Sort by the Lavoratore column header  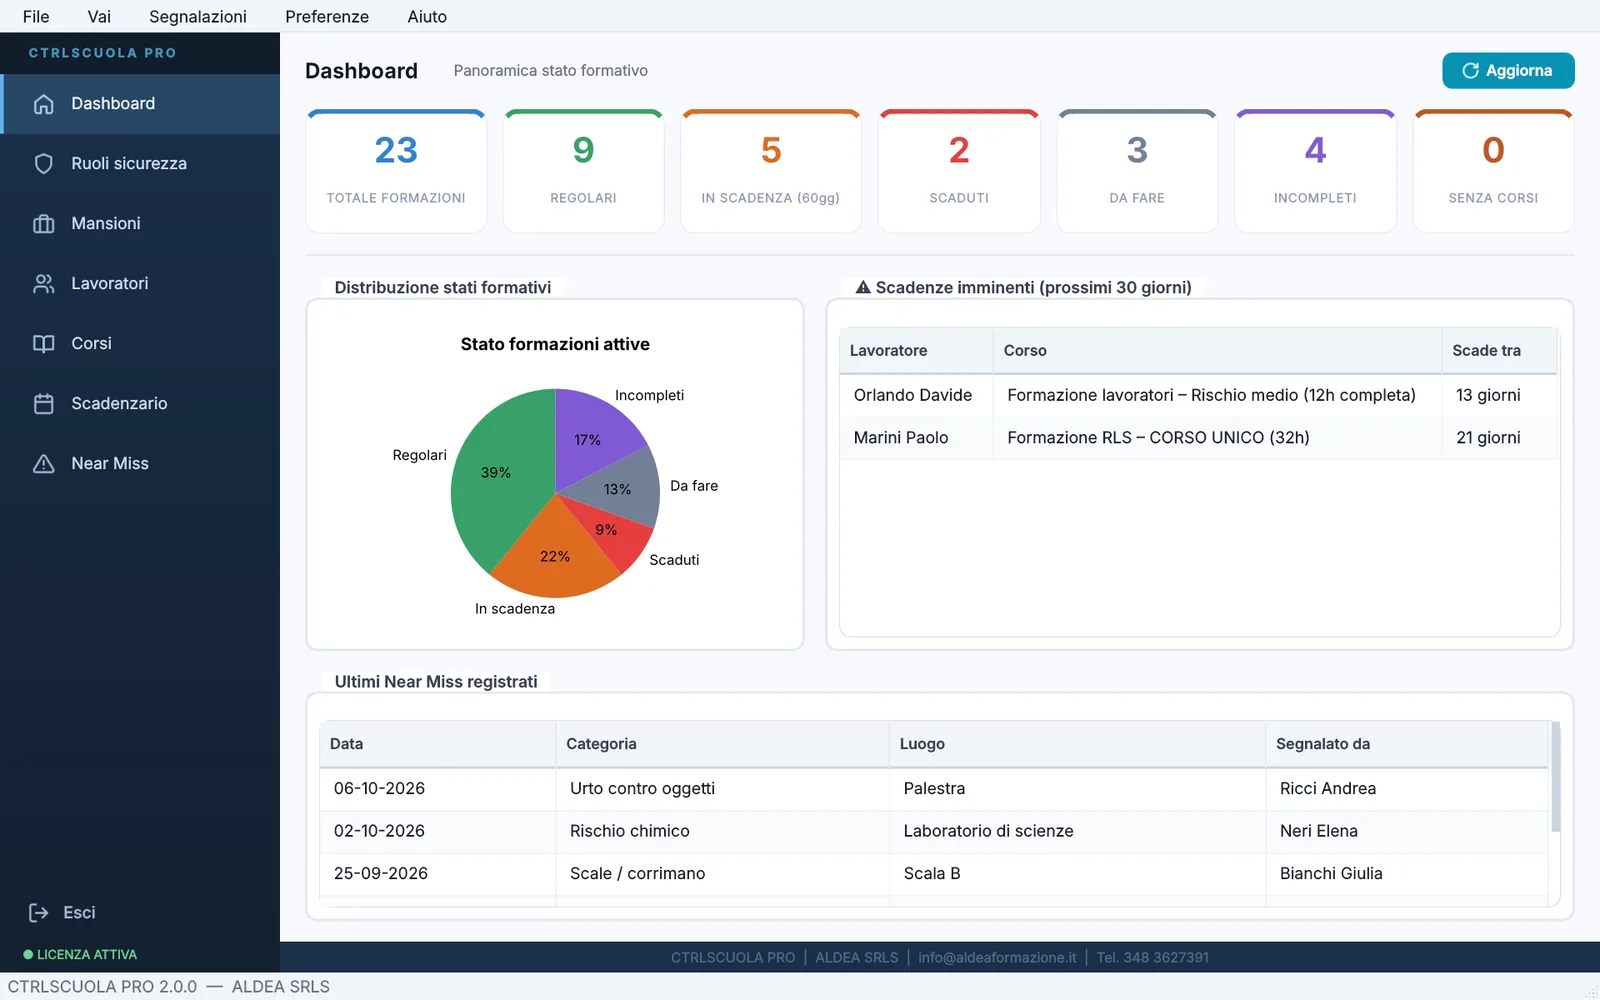(x=916, y=351)
